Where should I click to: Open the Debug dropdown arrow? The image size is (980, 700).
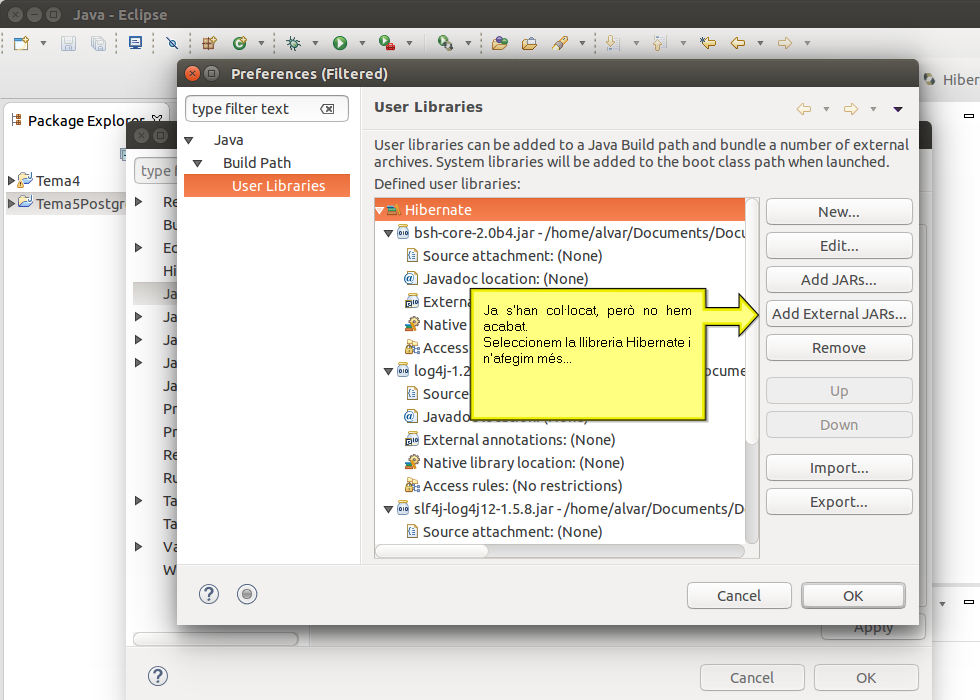[x=315, y=43]
